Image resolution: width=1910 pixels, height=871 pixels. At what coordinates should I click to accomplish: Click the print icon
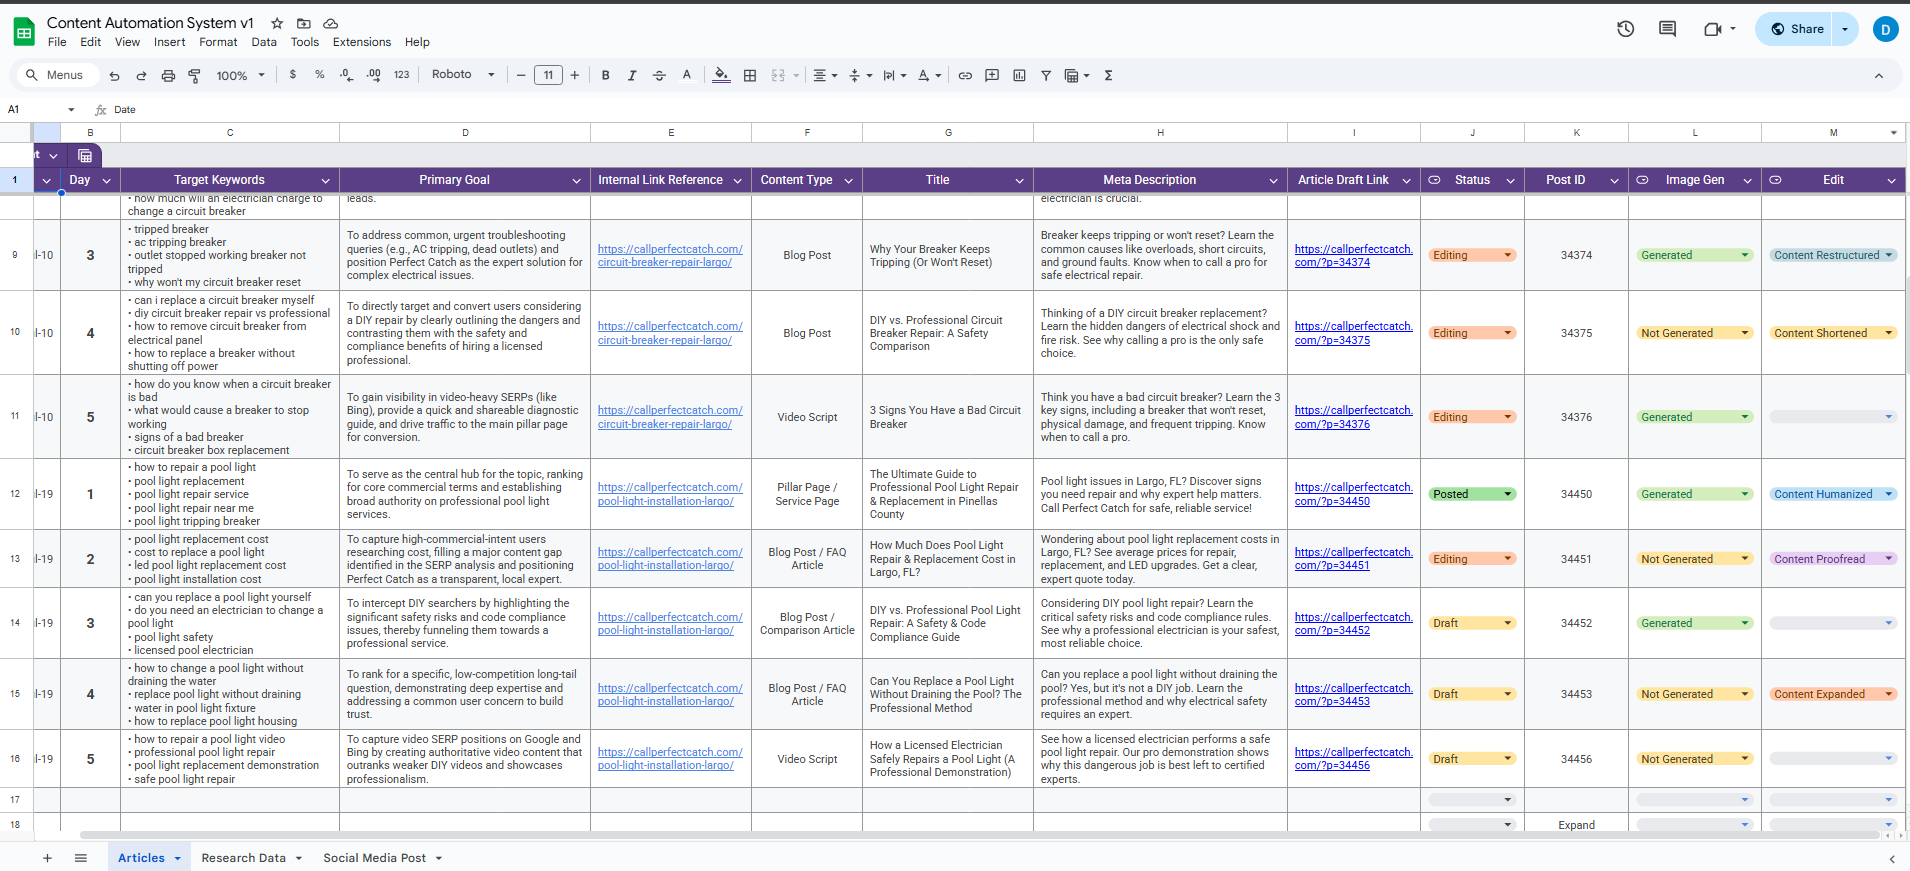click(168, 75)
